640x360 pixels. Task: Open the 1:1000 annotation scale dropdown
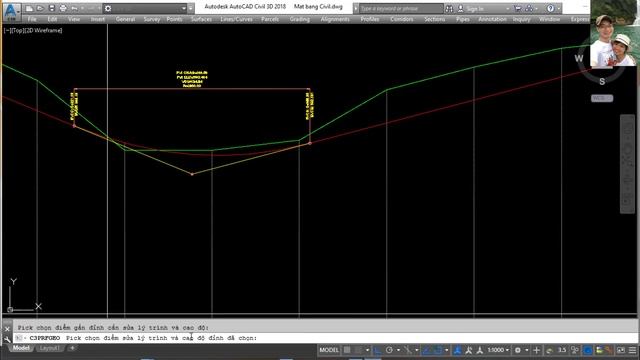[498, 350]
